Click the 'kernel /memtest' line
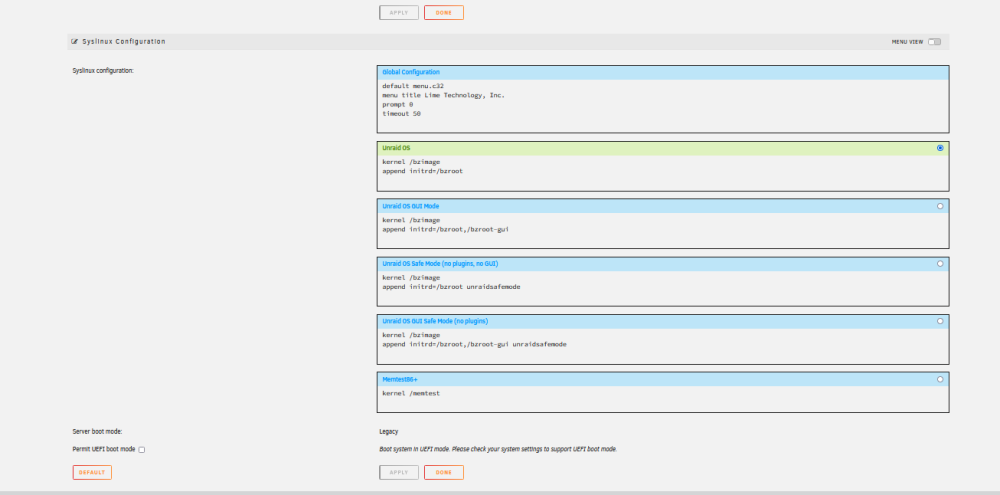Screen dimensions: 1000x495 pyautogui.click(x=411, y=394)
